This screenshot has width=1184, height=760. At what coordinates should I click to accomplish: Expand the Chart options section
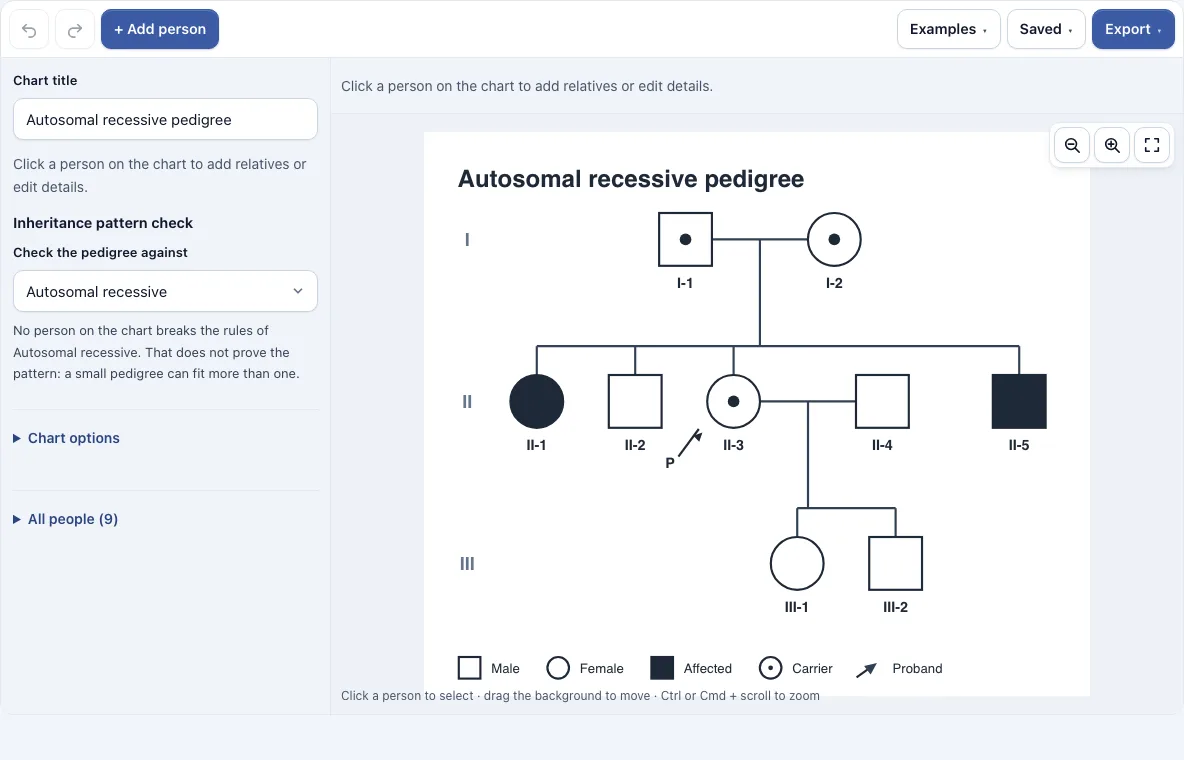(66, 438)
